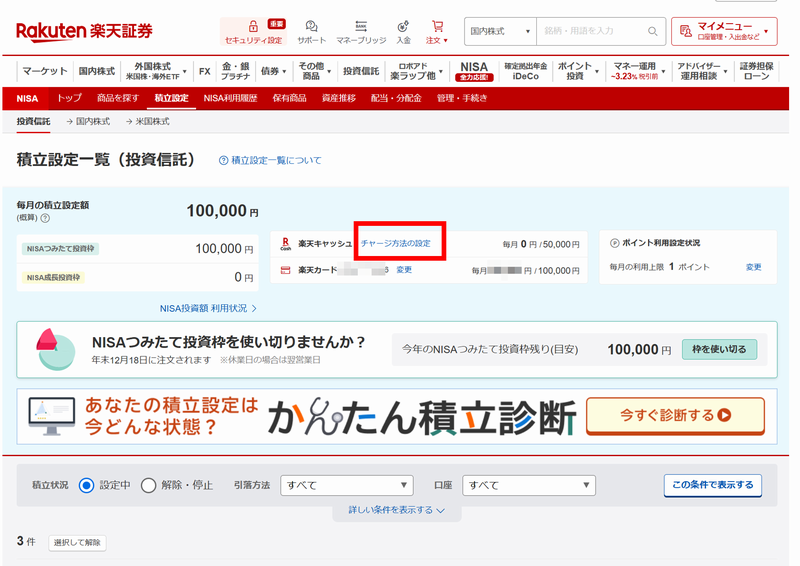
Task: Switch to the NISA利用履歴 tab
Action: tap(231, 98)
